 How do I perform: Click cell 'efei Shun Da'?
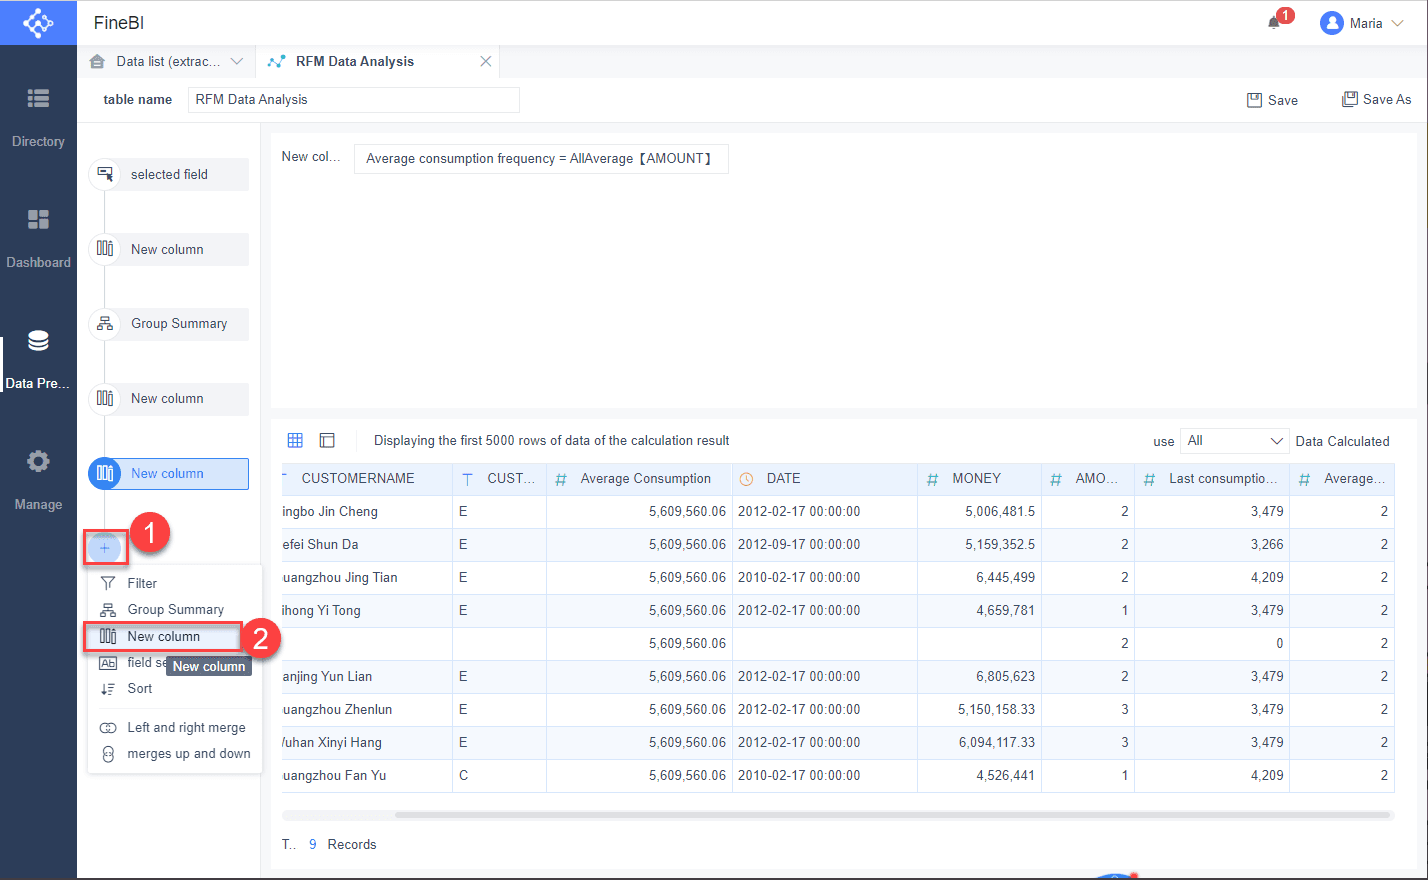pyautogui.click(x=367, y=544)
